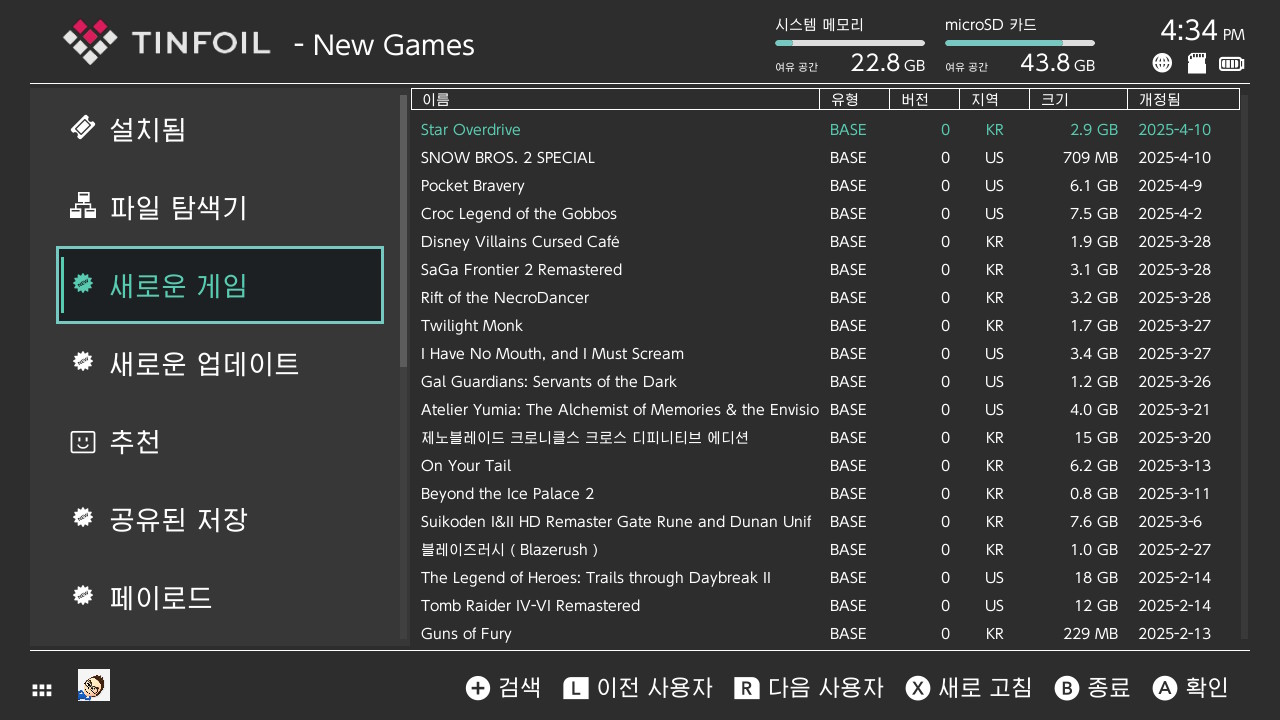This screenshot has width=1280, height=720.
Task: Click the Tinfoil logo icon
Action: [90, 42]
